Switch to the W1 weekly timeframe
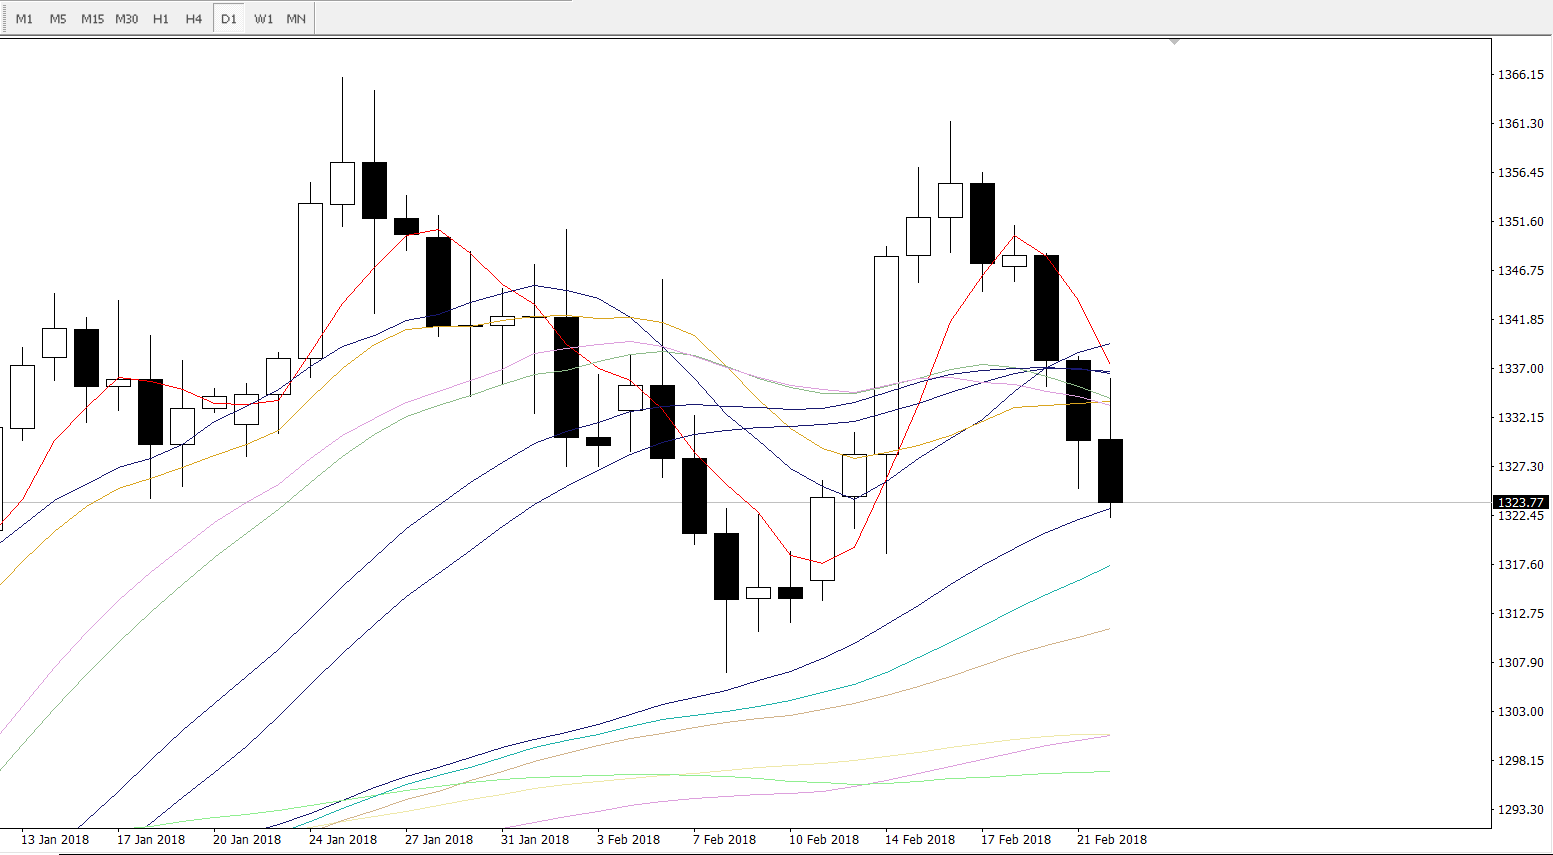Image resolution: width=1553 pixels, height=855 pixels. [x=263, y=19]
